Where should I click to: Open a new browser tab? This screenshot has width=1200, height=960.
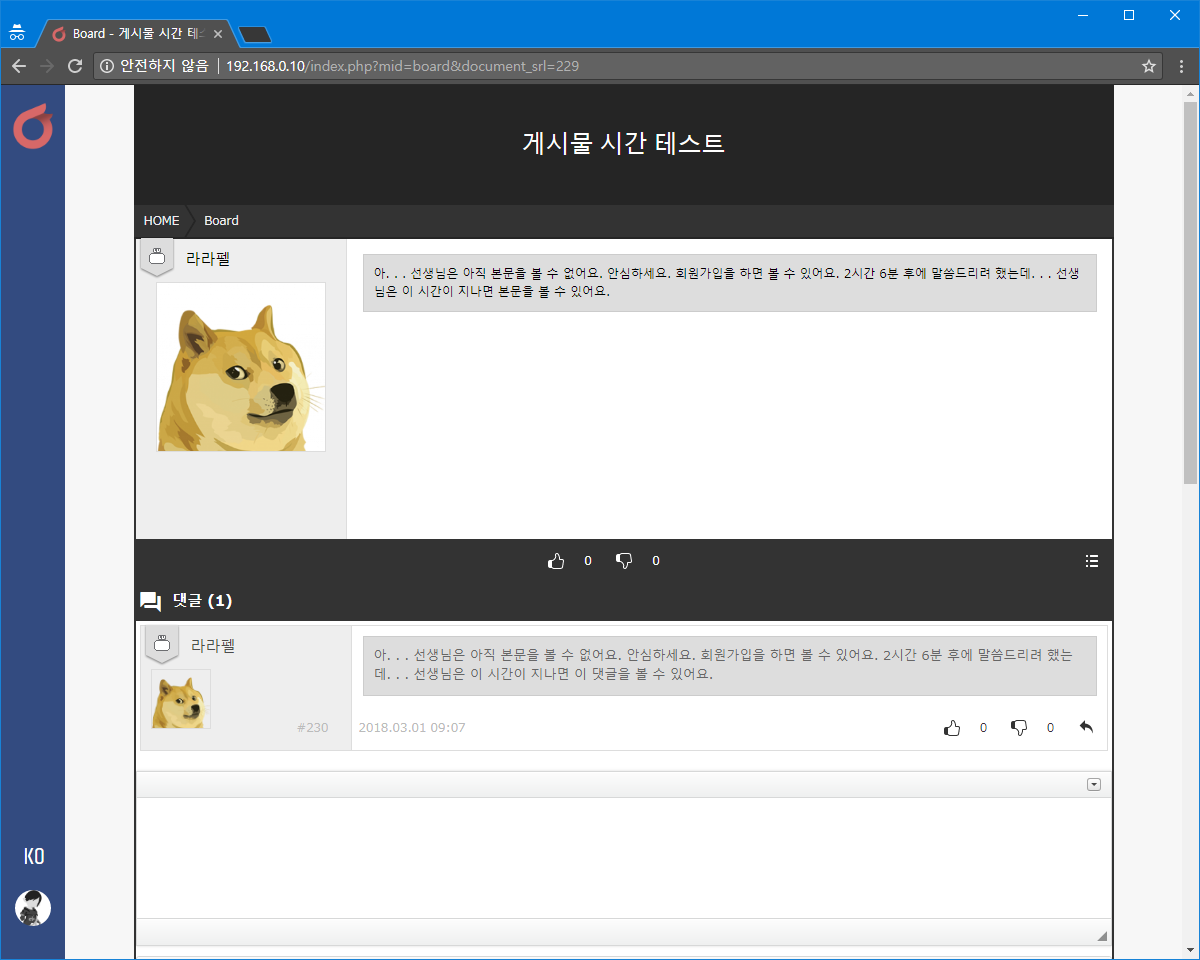255,35
